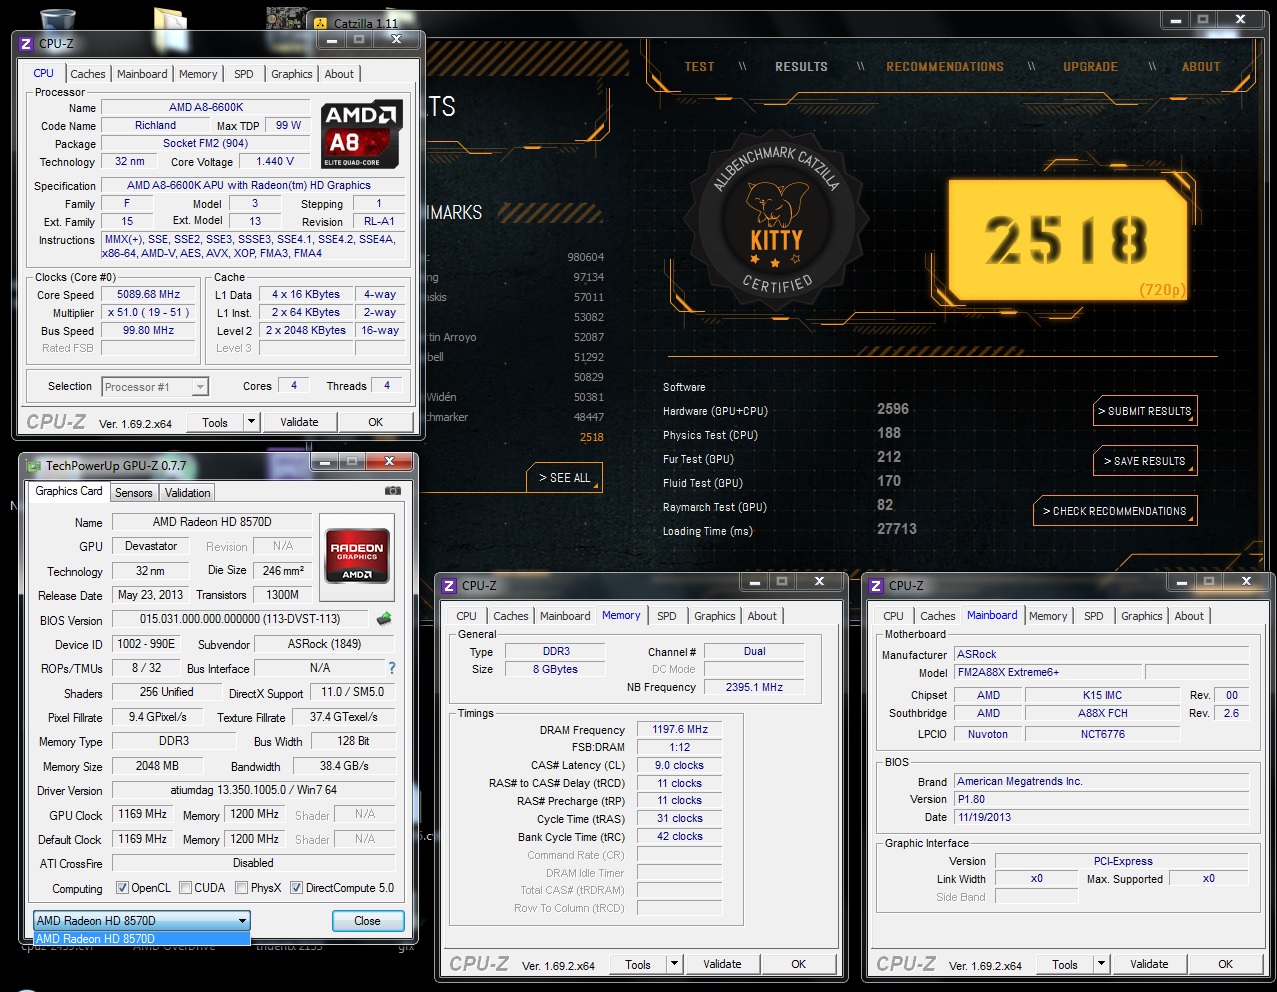Open the Validation tab in GPU-Z

point(188,493)
